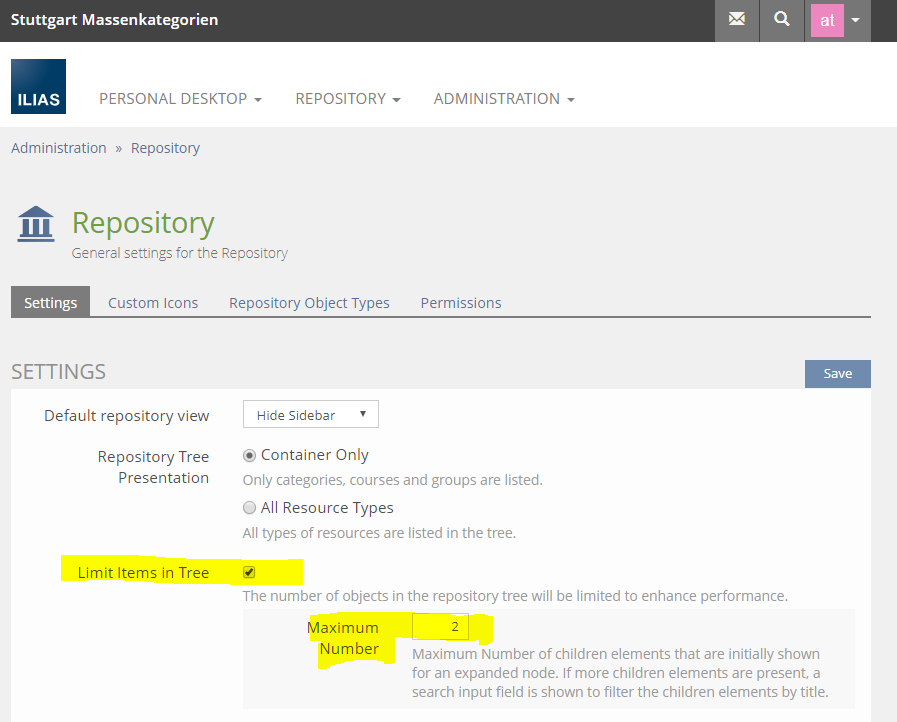Select the Settings tab
The width and height of the screenshot is (897, 722).
tap(51, 303)
